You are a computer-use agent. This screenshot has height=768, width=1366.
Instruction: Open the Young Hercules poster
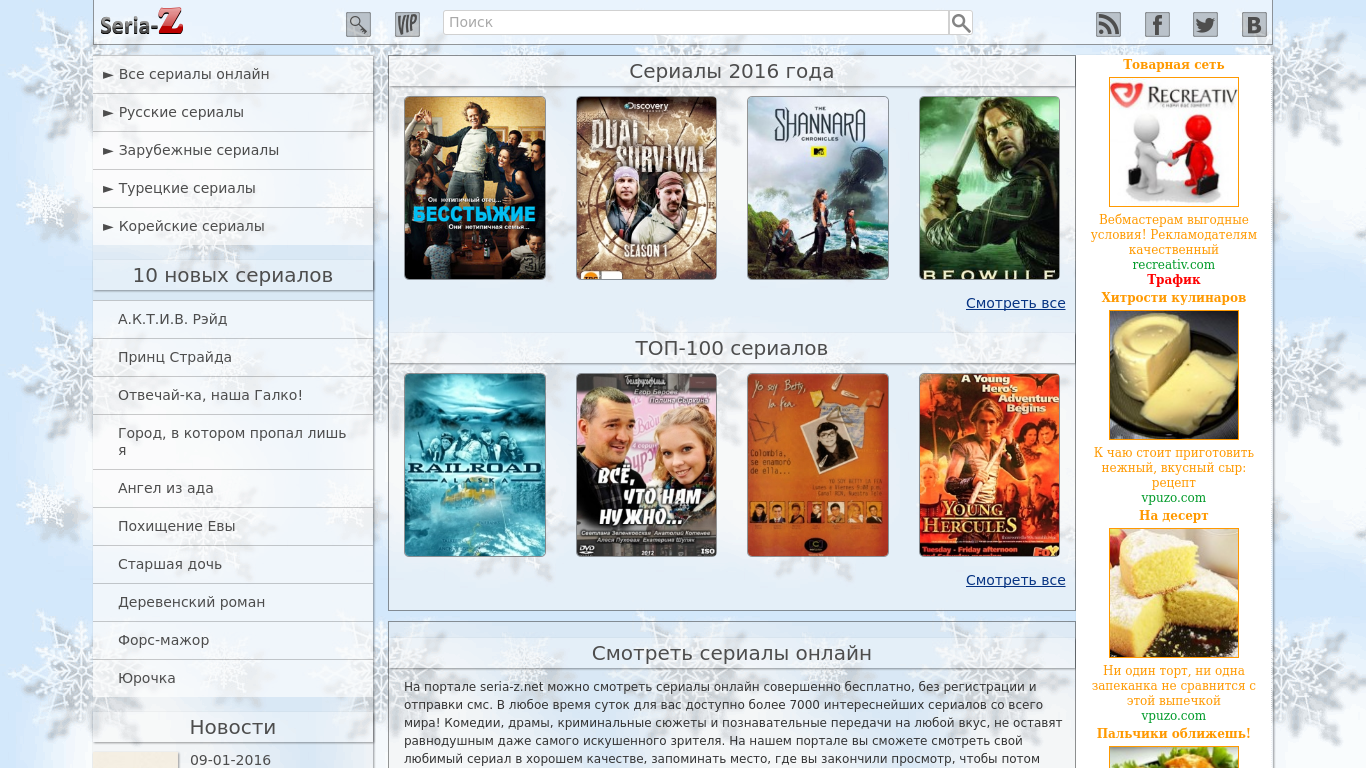tap(989, 465)
